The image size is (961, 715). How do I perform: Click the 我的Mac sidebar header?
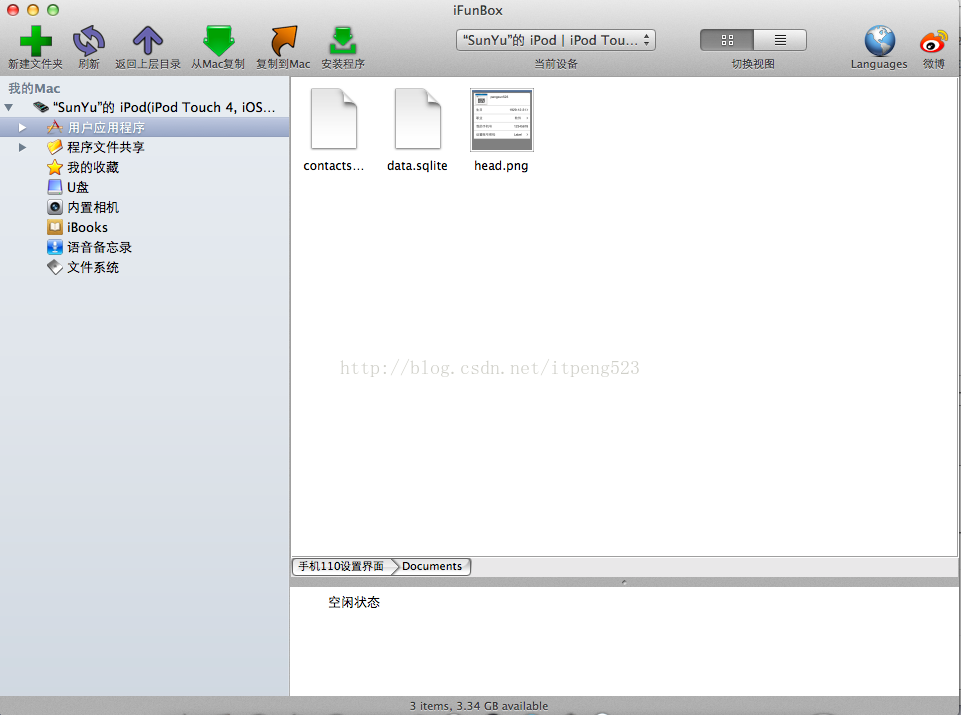tap(34, 88)
